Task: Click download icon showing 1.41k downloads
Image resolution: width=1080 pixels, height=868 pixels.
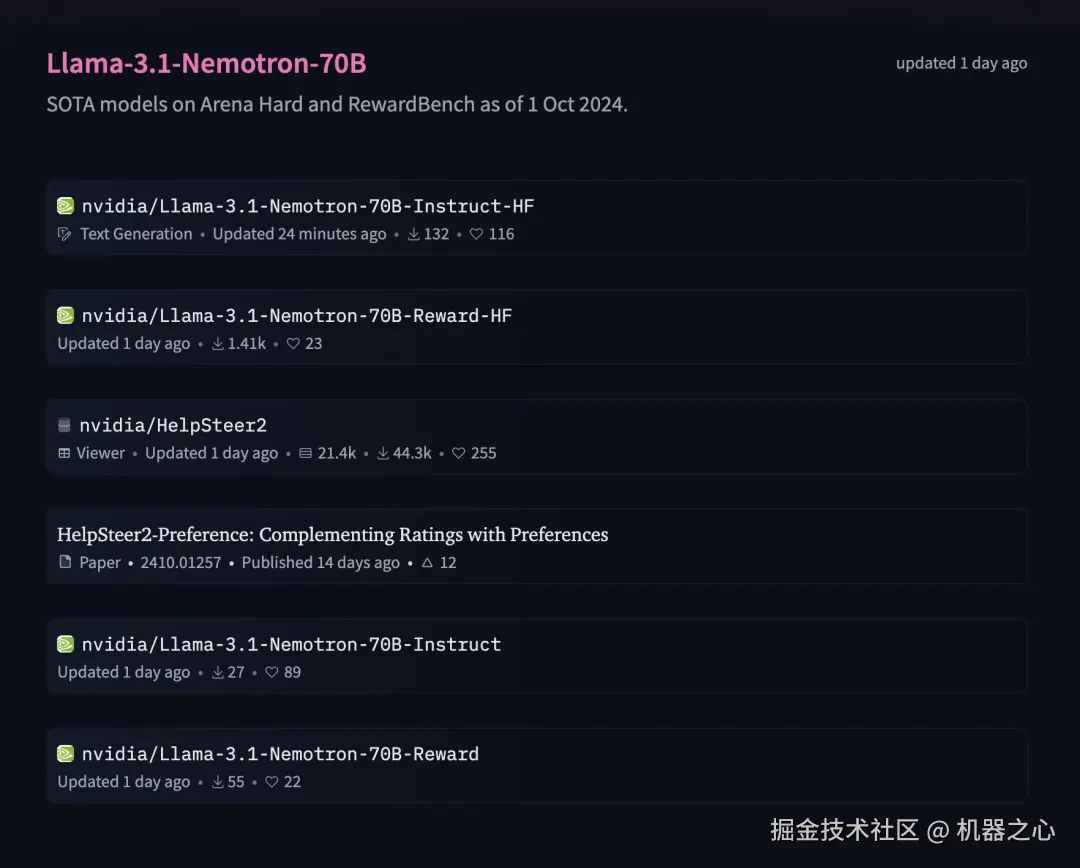Action: [x=218, y=344]
